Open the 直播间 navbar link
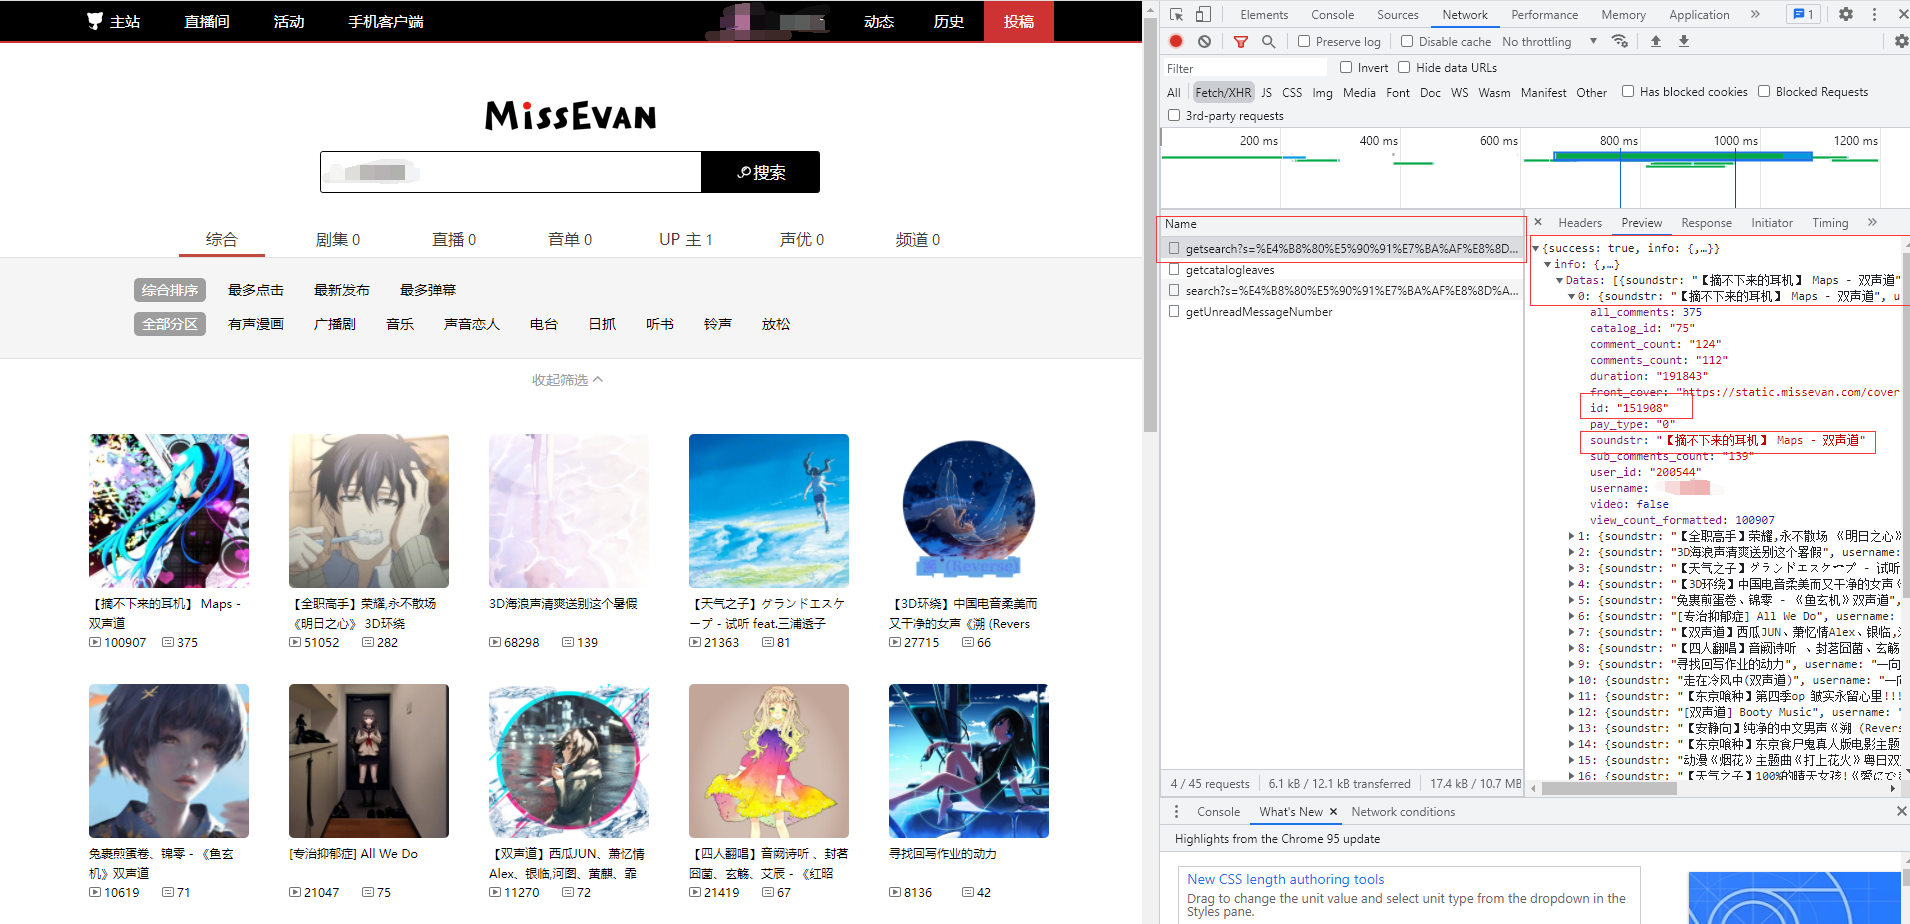The width and height of the screenshot is (1910, 924). (x=207, y=21)
